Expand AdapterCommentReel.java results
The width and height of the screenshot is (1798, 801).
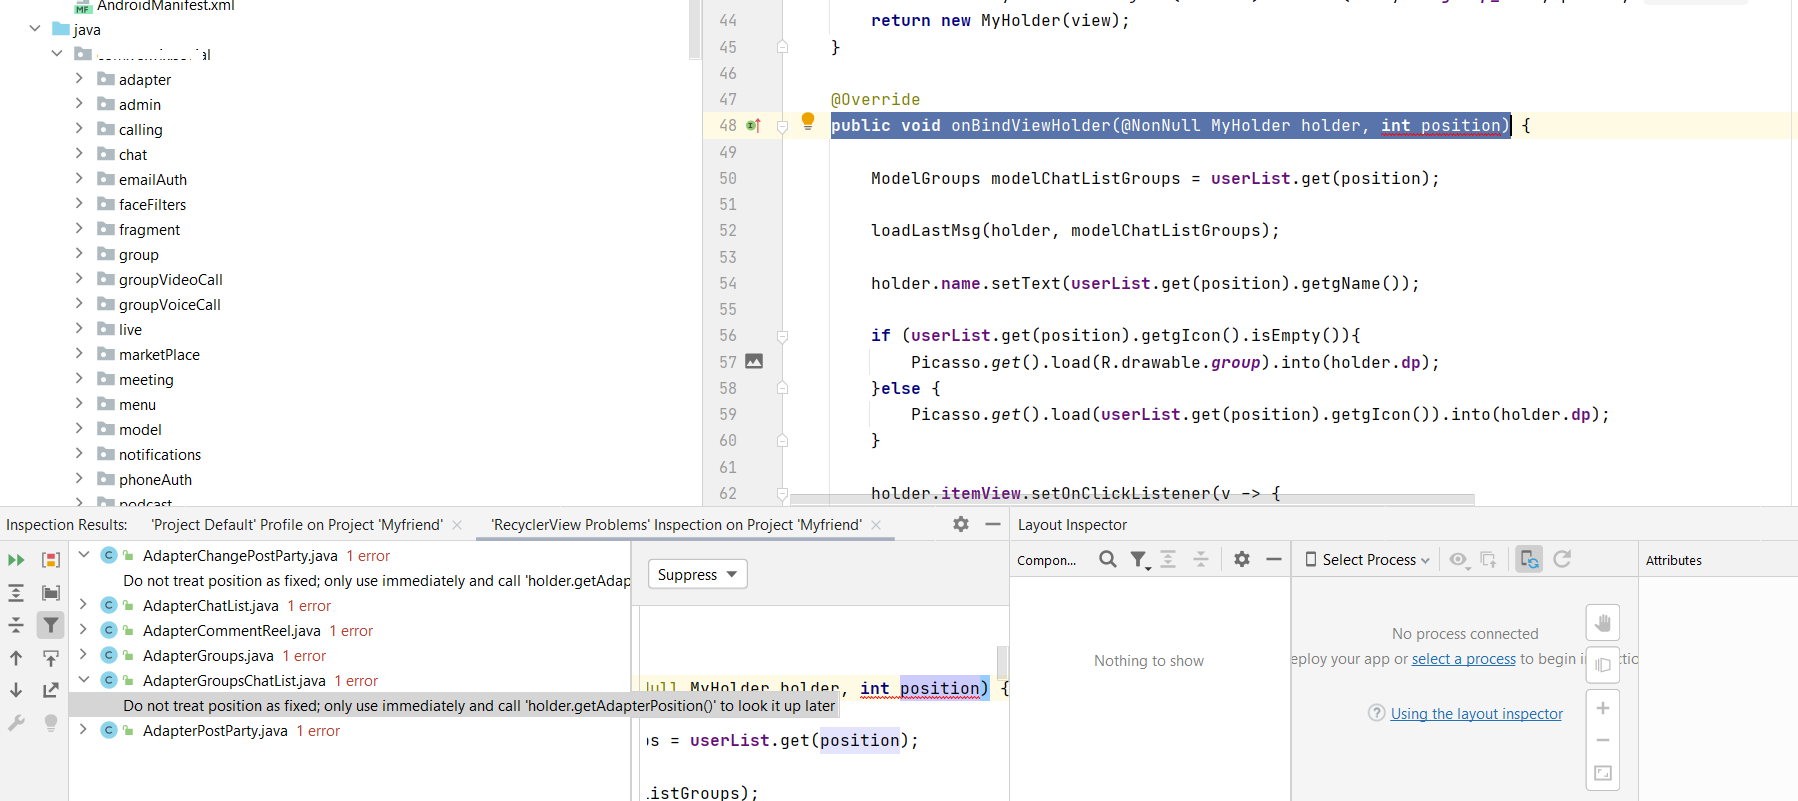coord(84,630)
